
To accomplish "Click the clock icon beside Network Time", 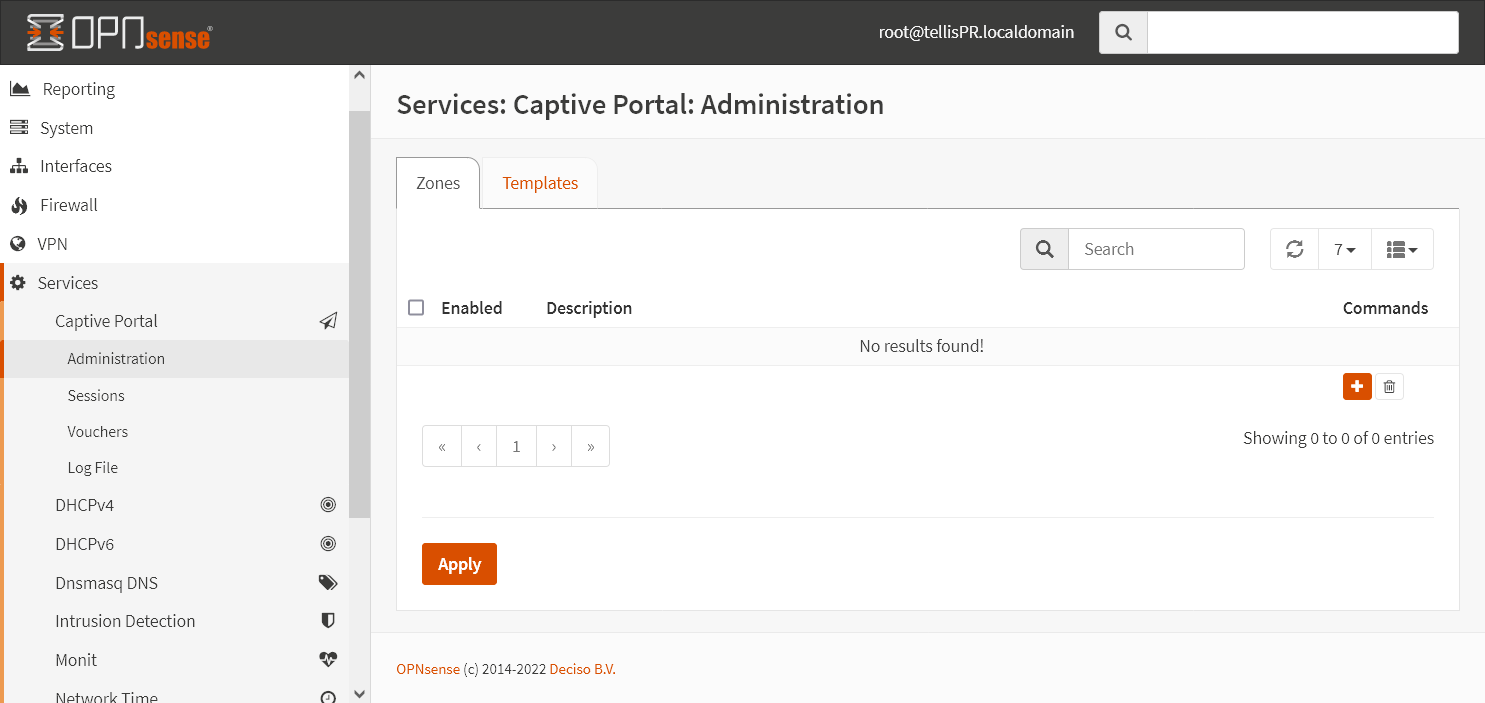I will point(328,694).
